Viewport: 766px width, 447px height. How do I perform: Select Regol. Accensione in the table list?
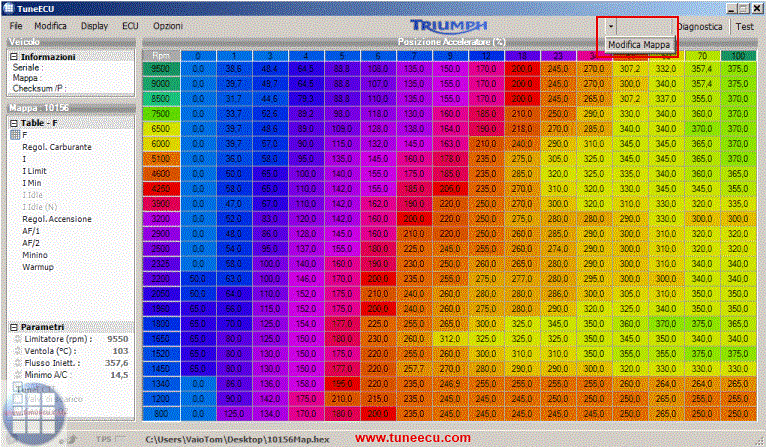click(57, 219)
